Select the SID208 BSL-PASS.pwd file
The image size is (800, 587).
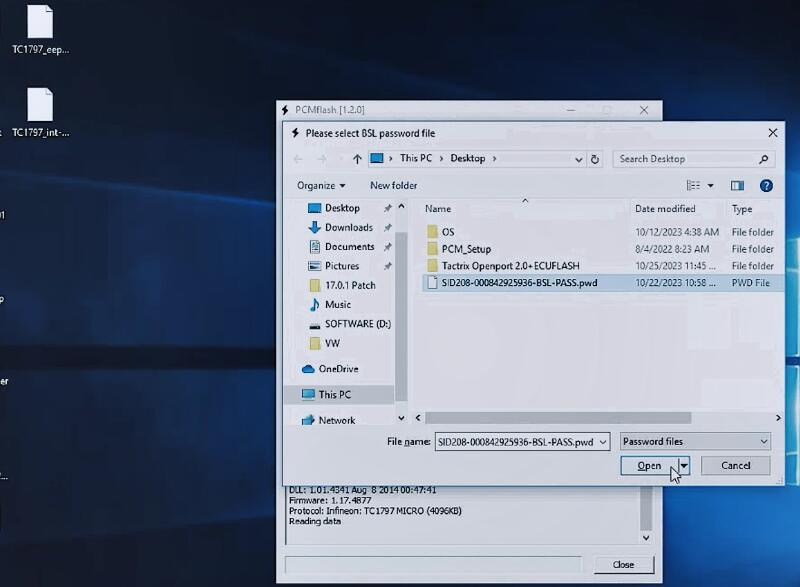pos(519,283)
